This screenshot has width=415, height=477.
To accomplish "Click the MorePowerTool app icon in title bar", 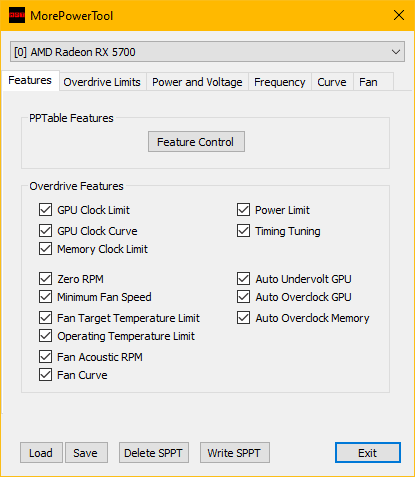I will pos(17,15).
